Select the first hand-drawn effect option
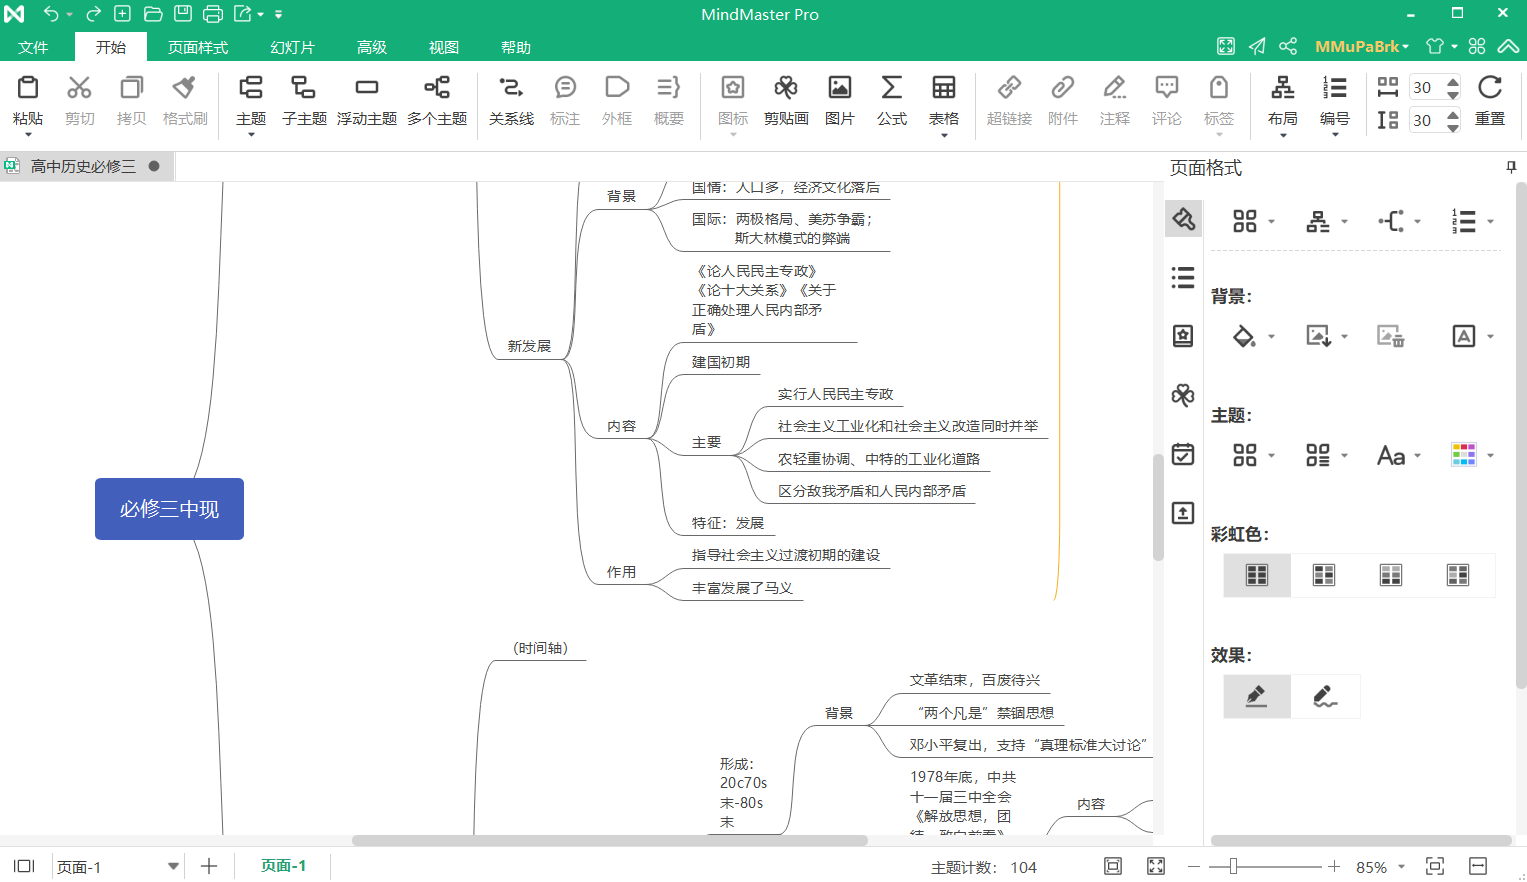 (1257, 696)
